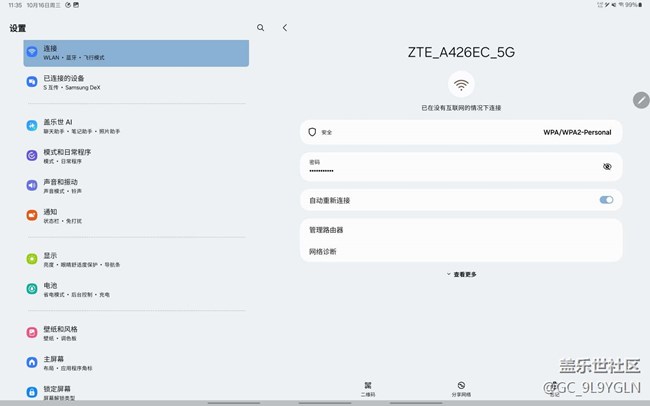This screenshot has width=650, height=406.
Task: Click 网络诊断
Action: 461,252
